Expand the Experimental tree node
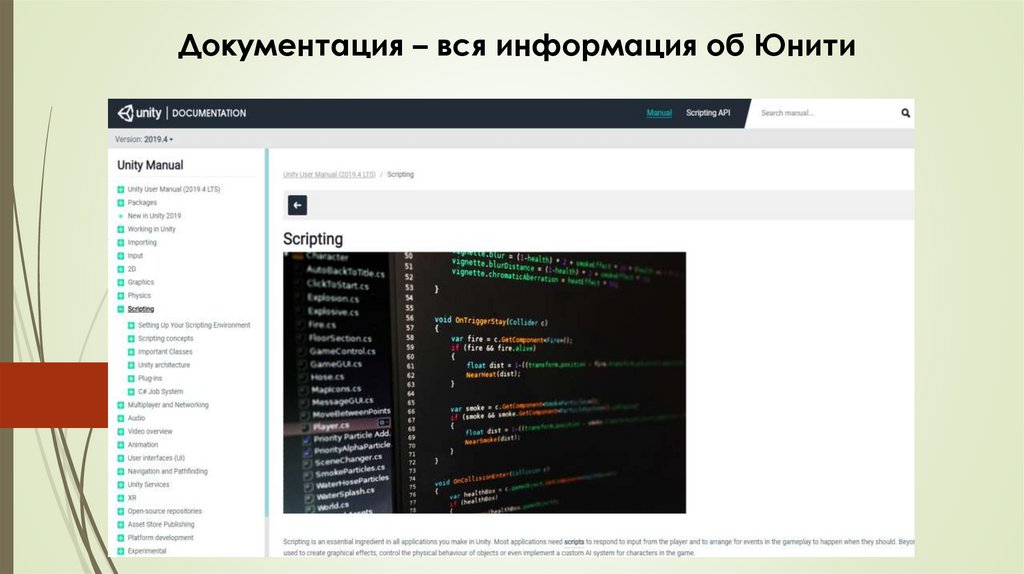 tap(121, 551)
